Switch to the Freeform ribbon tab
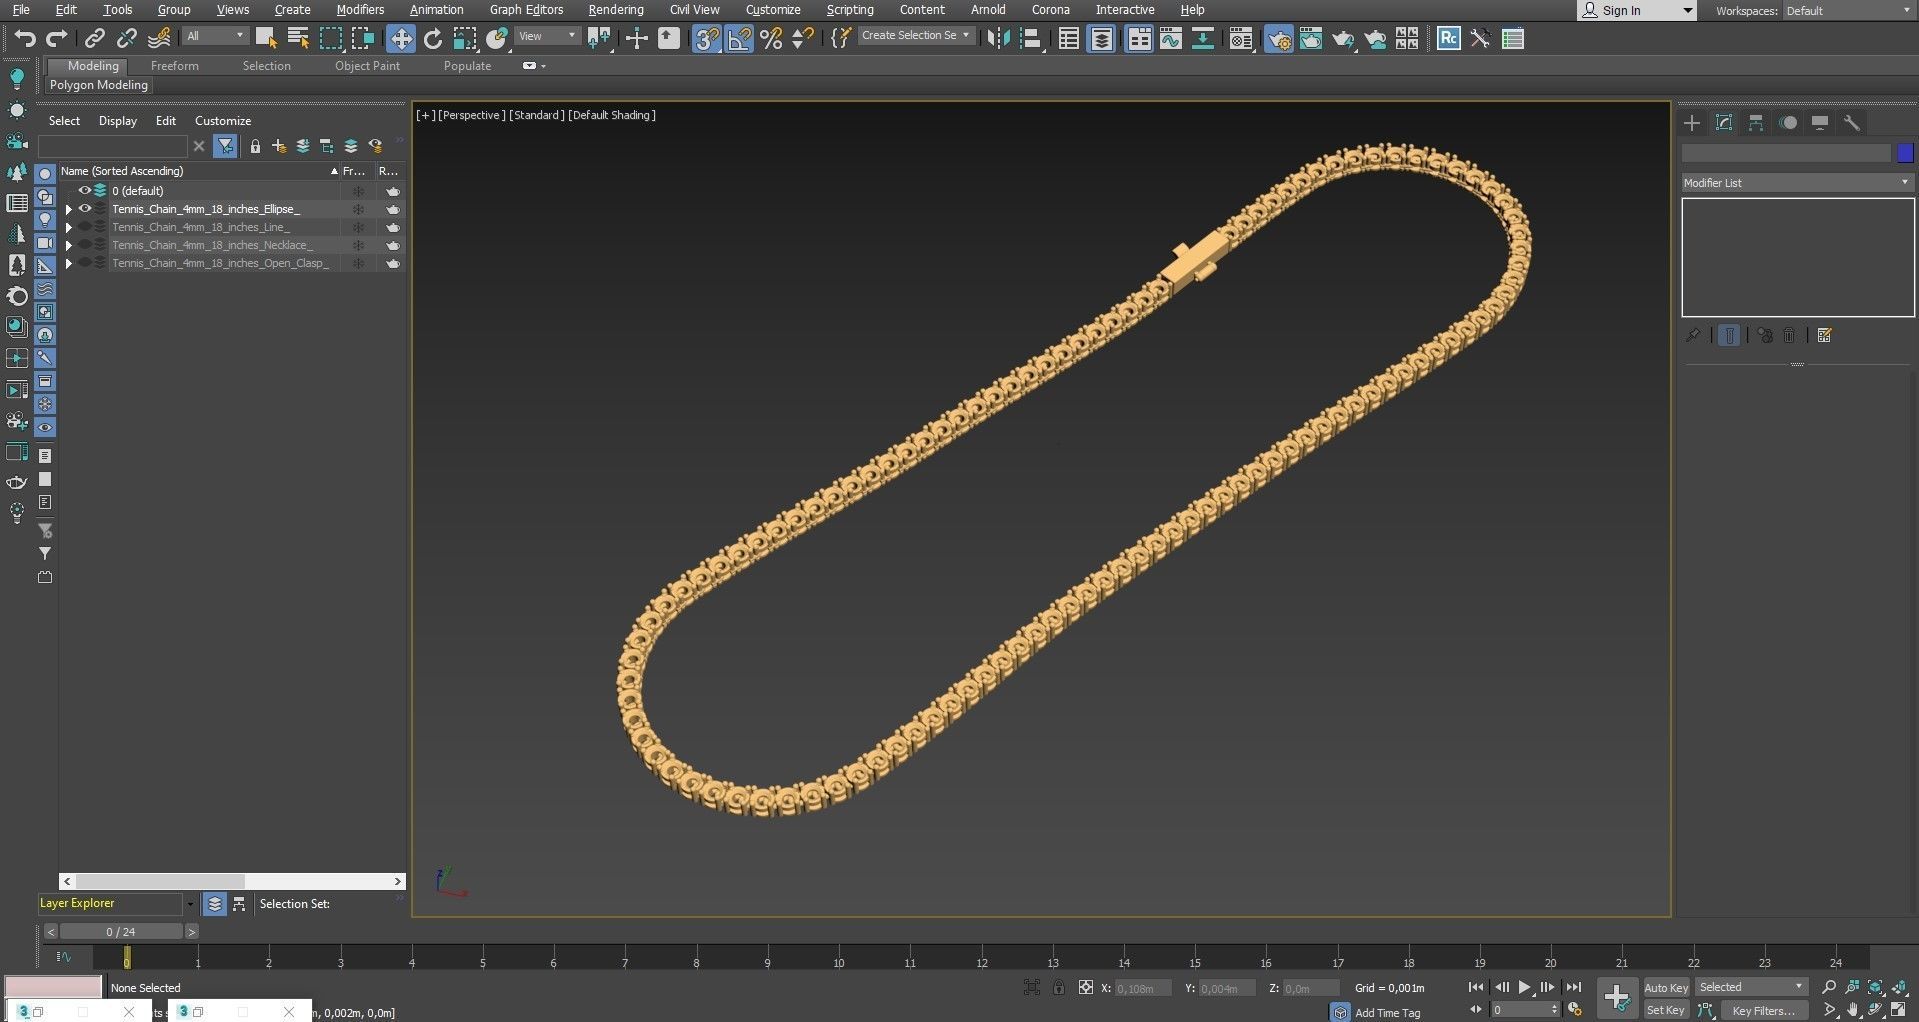Viewport: 1919px width, 1022px height. (x=175, y=65)
